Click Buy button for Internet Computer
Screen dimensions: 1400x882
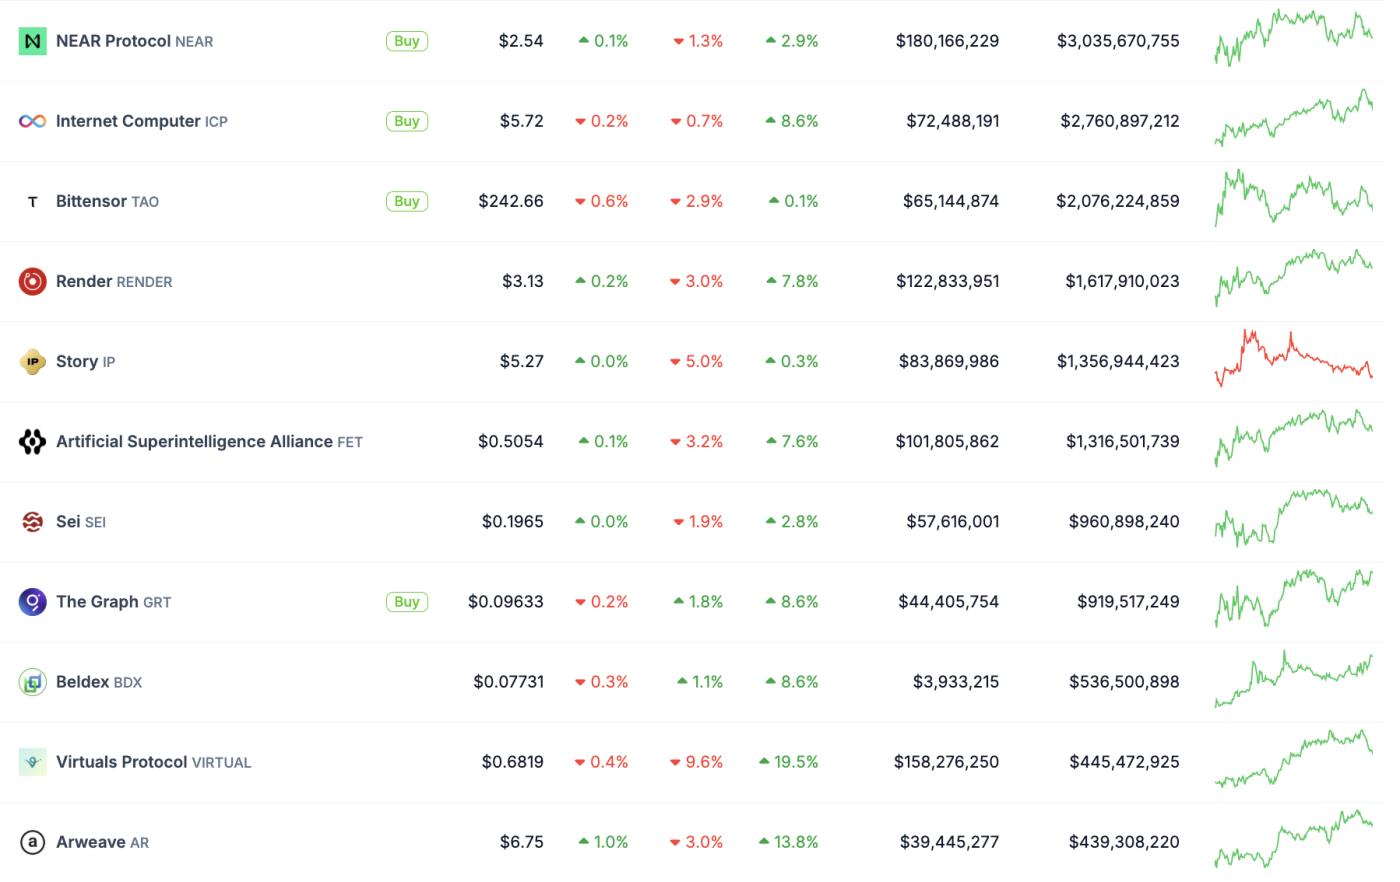click(x=407, y=121)
